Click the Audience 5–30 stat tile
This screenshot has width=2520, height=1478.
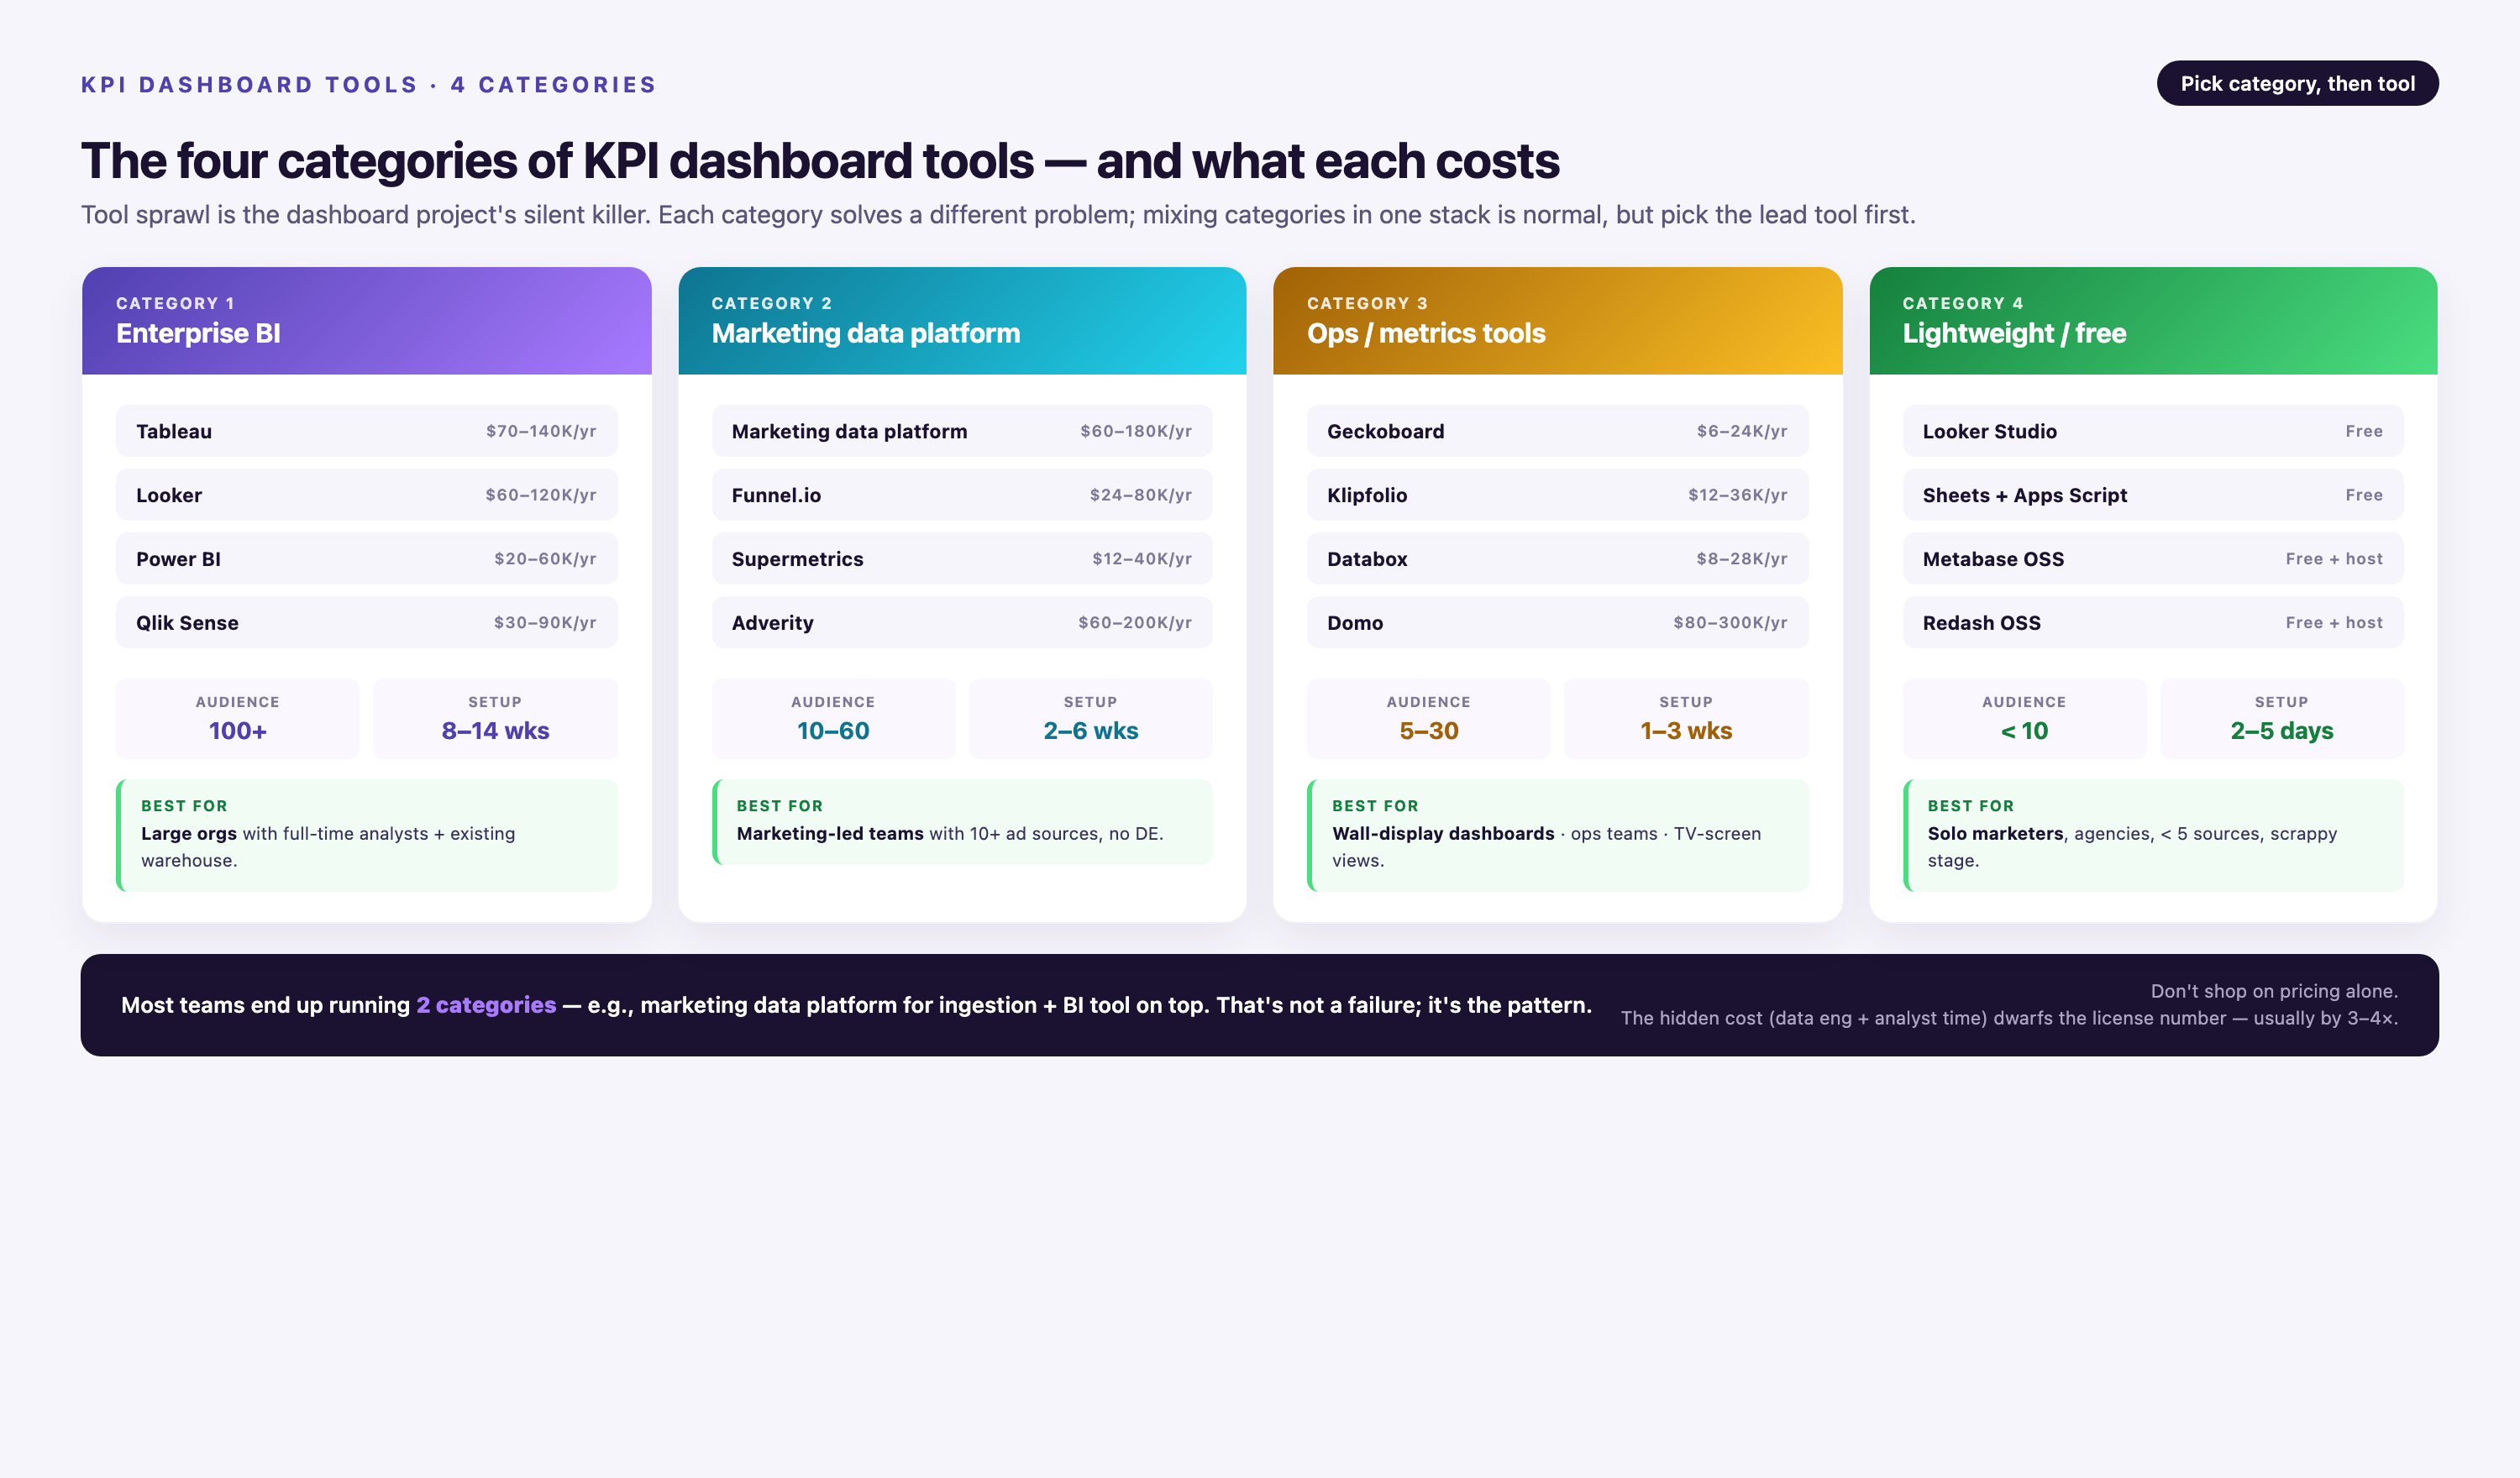pyautogui.click(x=1428, y=718)
